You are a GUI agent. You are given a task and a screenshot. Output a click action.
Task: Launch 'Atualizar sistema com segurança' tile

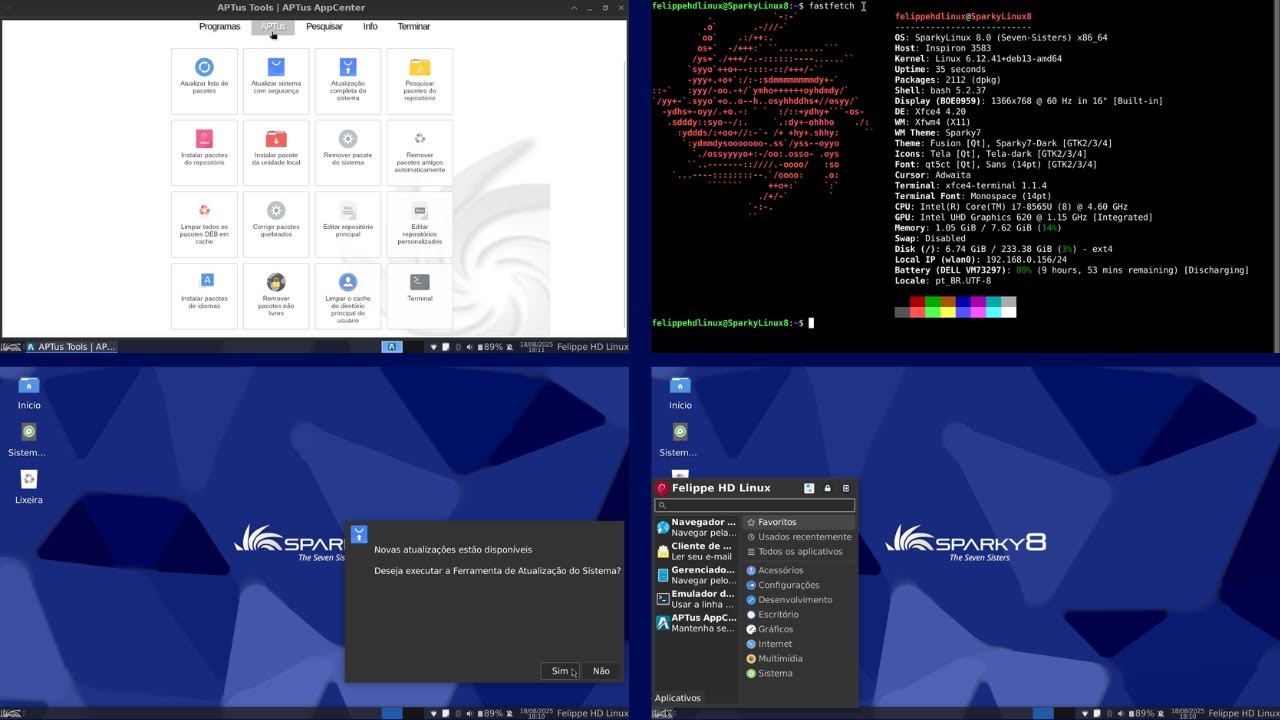[x=276, y=81]
